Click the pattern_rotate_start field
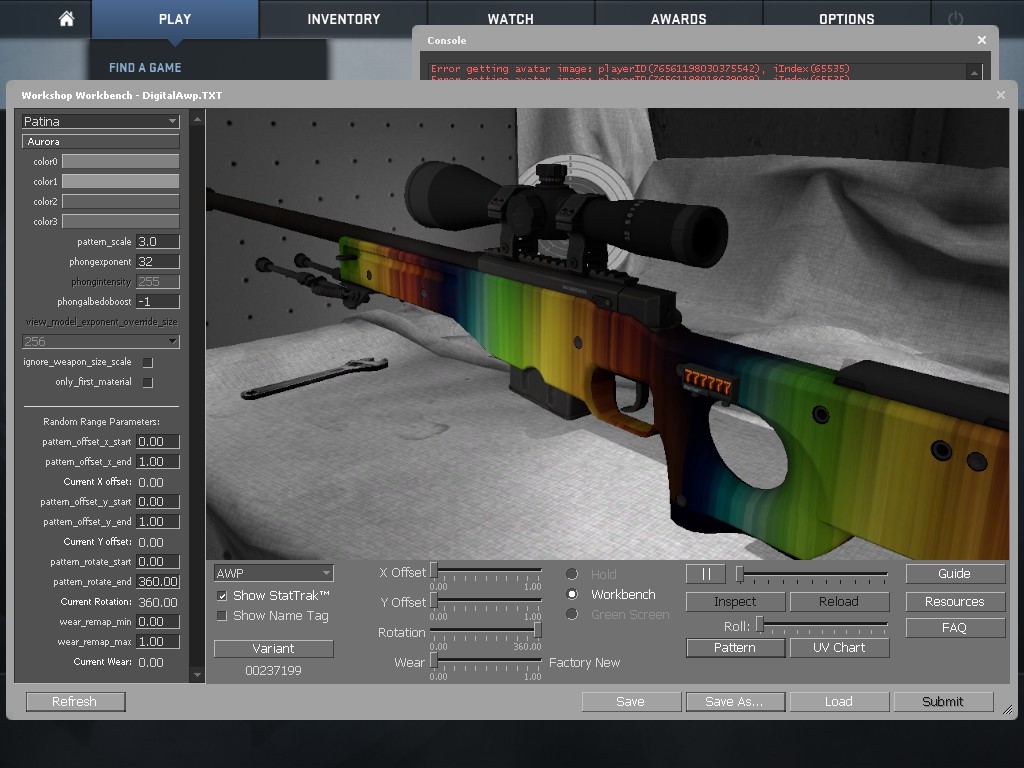Screen dimensions: 1024x768 click(x=157, y=562)
